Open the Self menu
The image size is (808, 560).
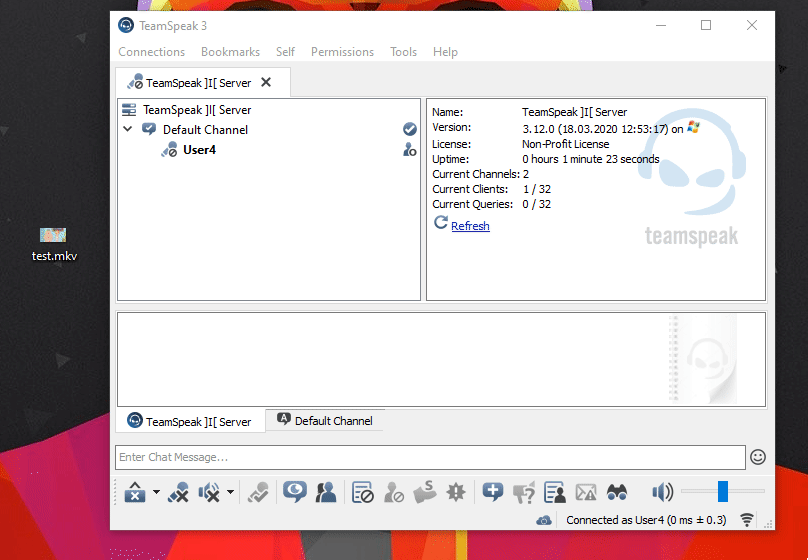click(x=285, y=52)
